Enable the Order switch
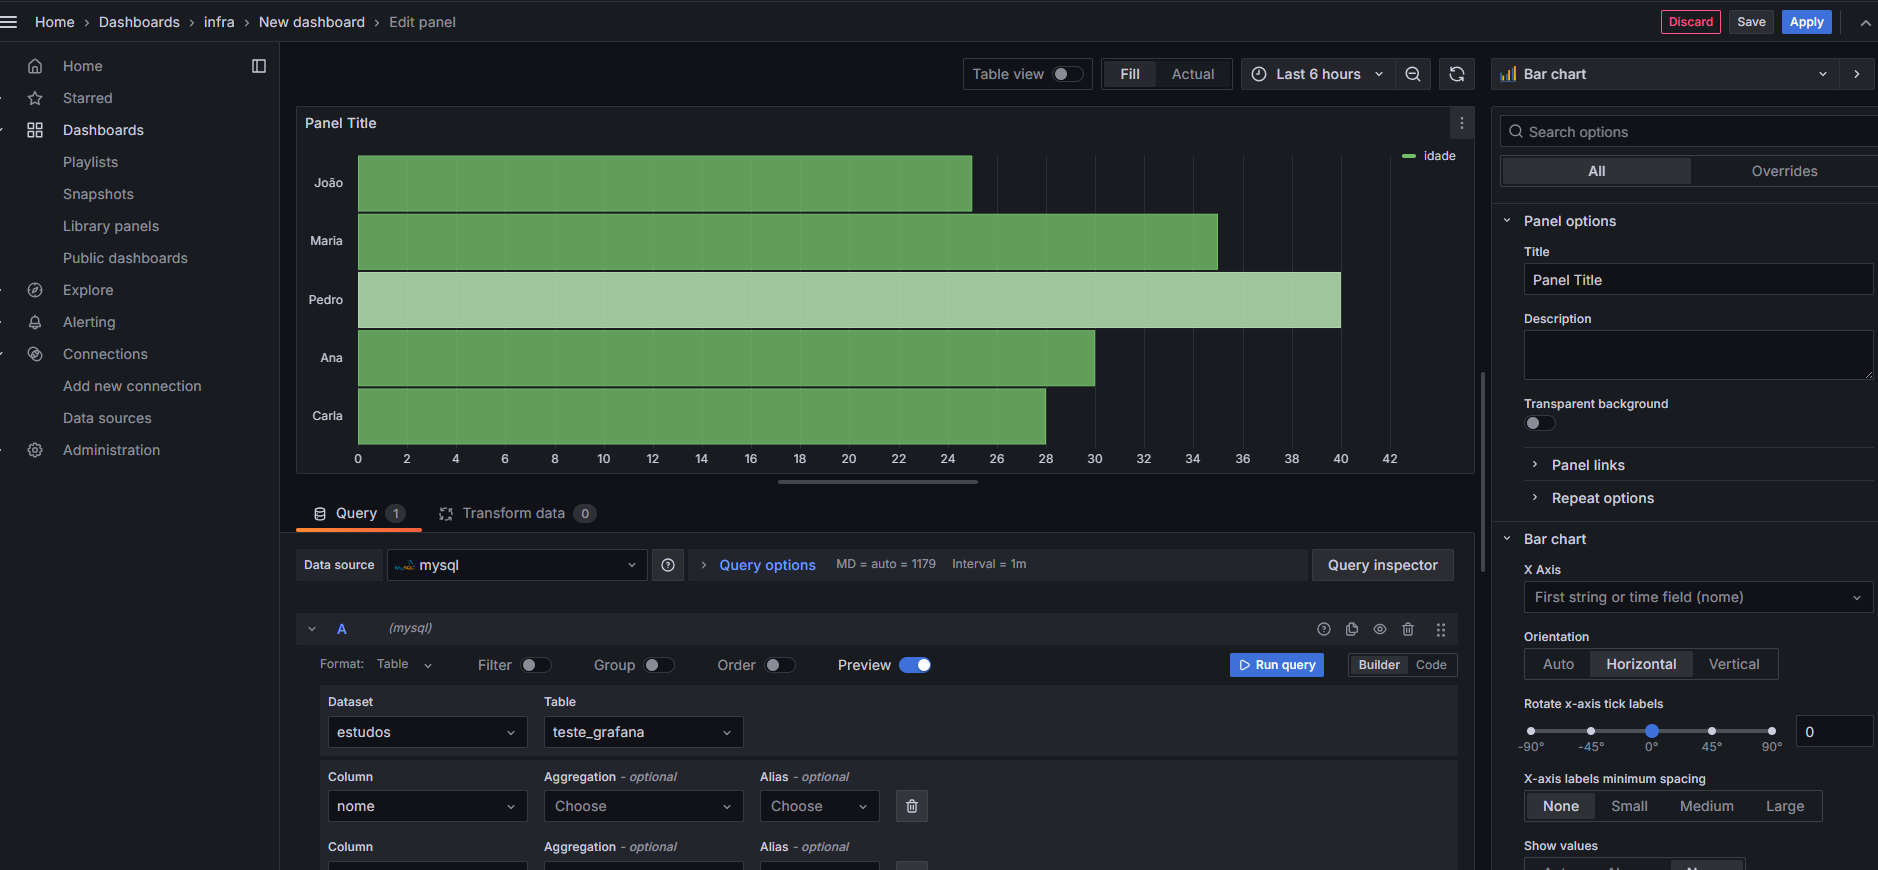 [780, 665]
